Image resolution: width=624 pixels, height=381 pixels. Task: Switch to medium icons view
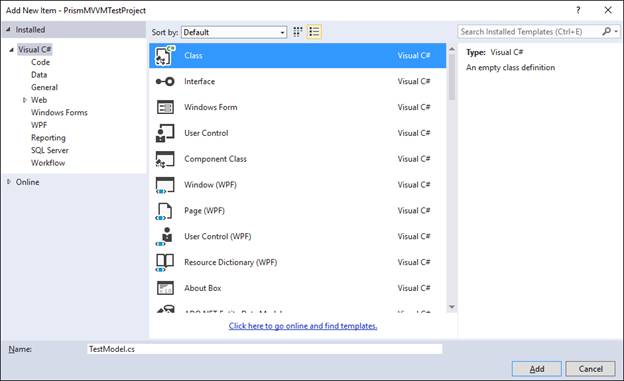pos(298,32)
